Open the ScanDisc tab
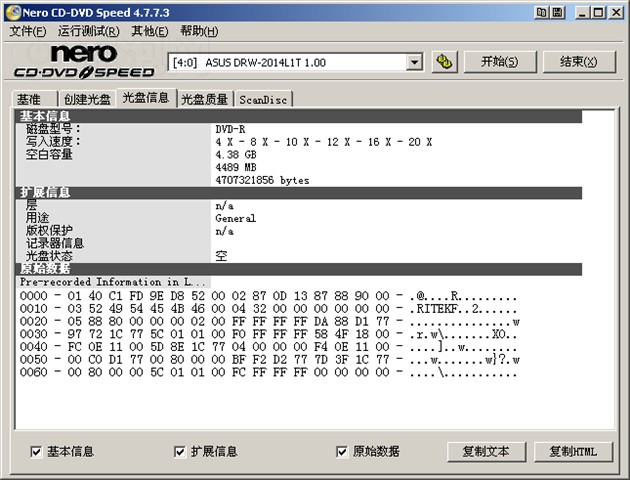Screen dimensions: 630x480 tap(263, 99)
